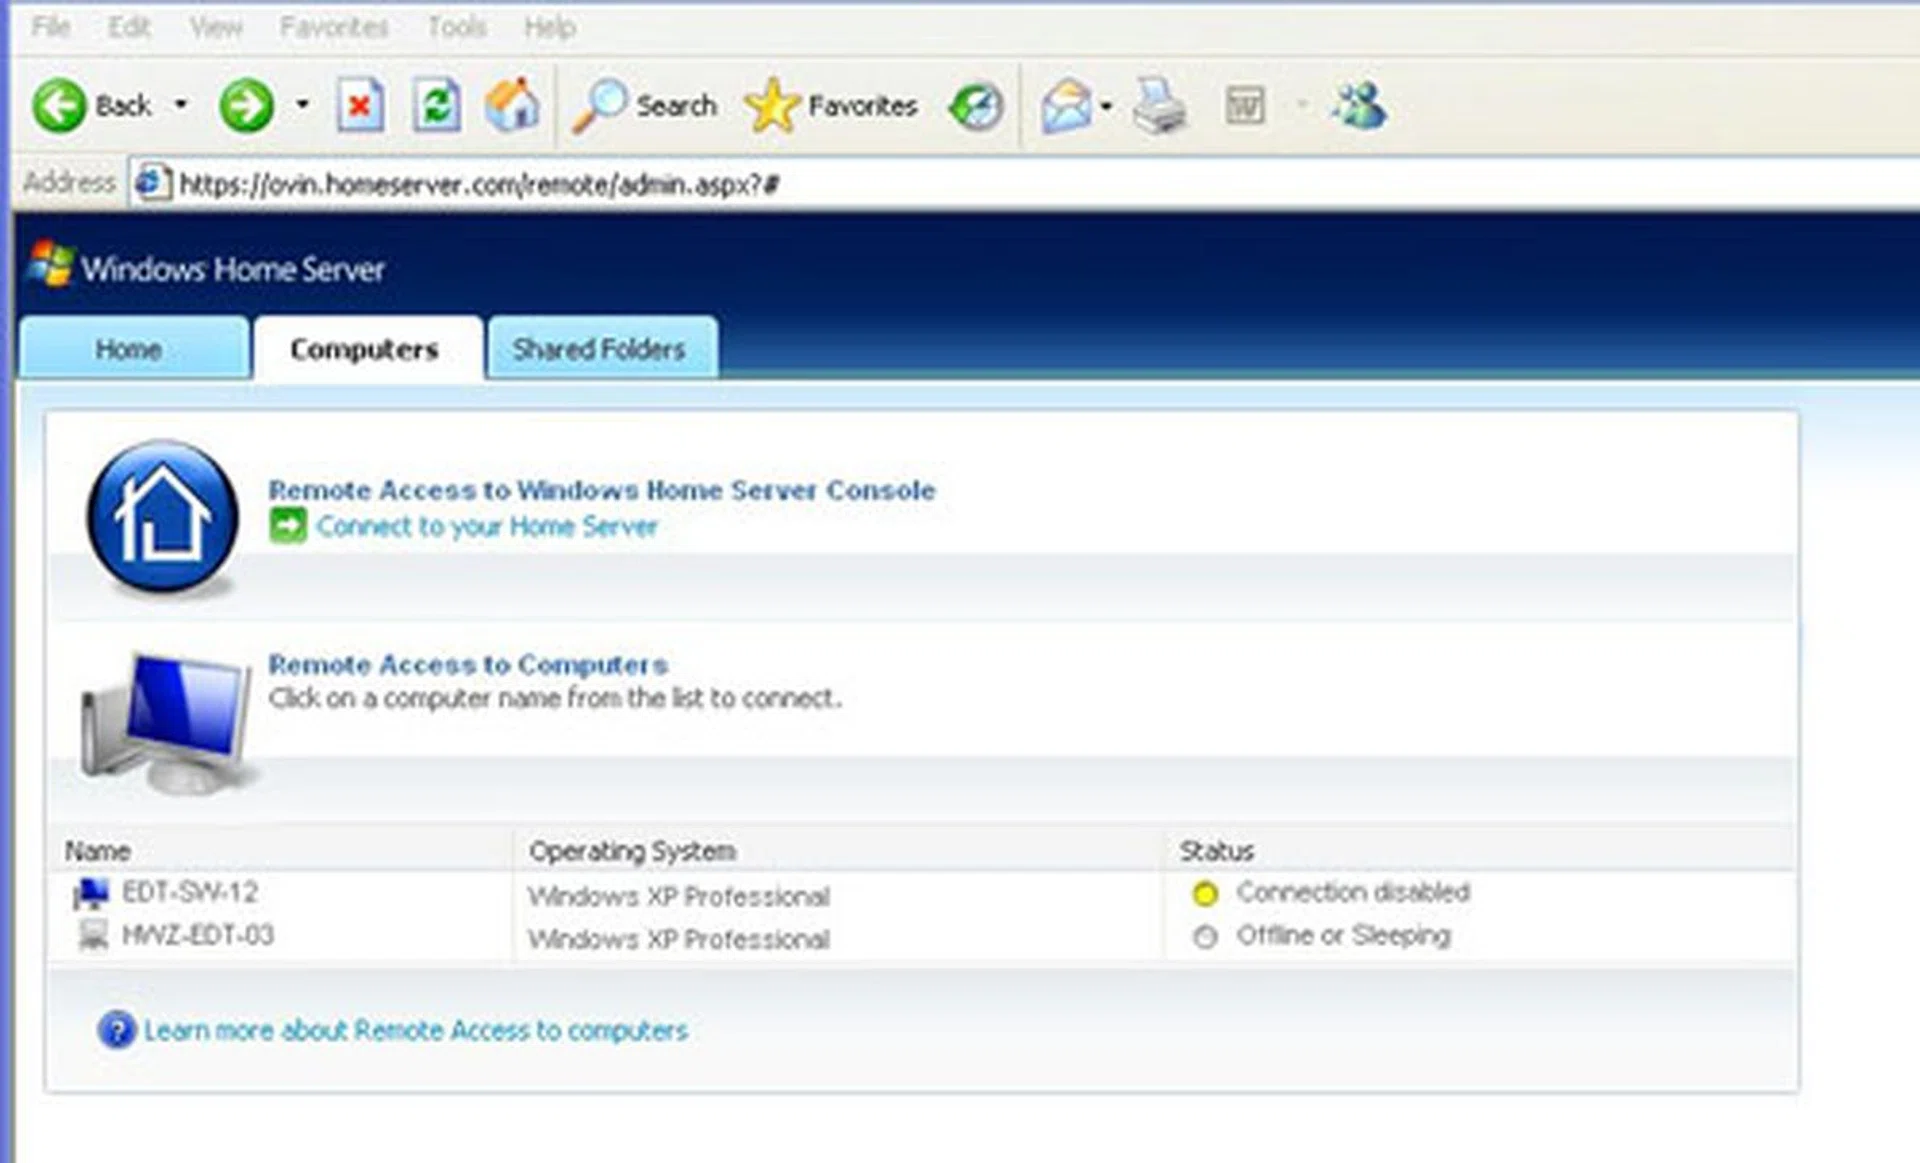The width and height of the screenshot is (1920, 1163).
Task: Click the computer icon beside EDT-SW-12
Action: click(93, 893)
